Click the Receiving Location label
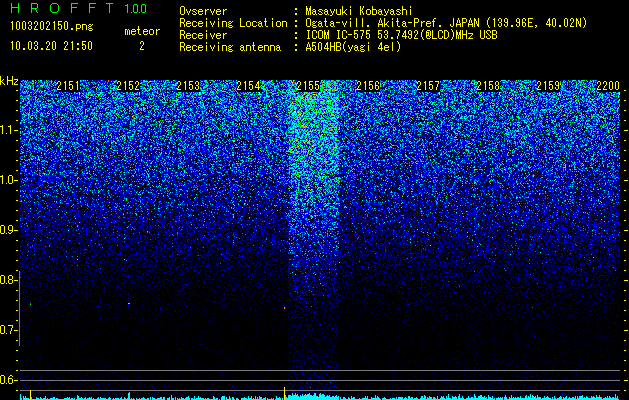 pyautogui.click(x=233, y=23)
